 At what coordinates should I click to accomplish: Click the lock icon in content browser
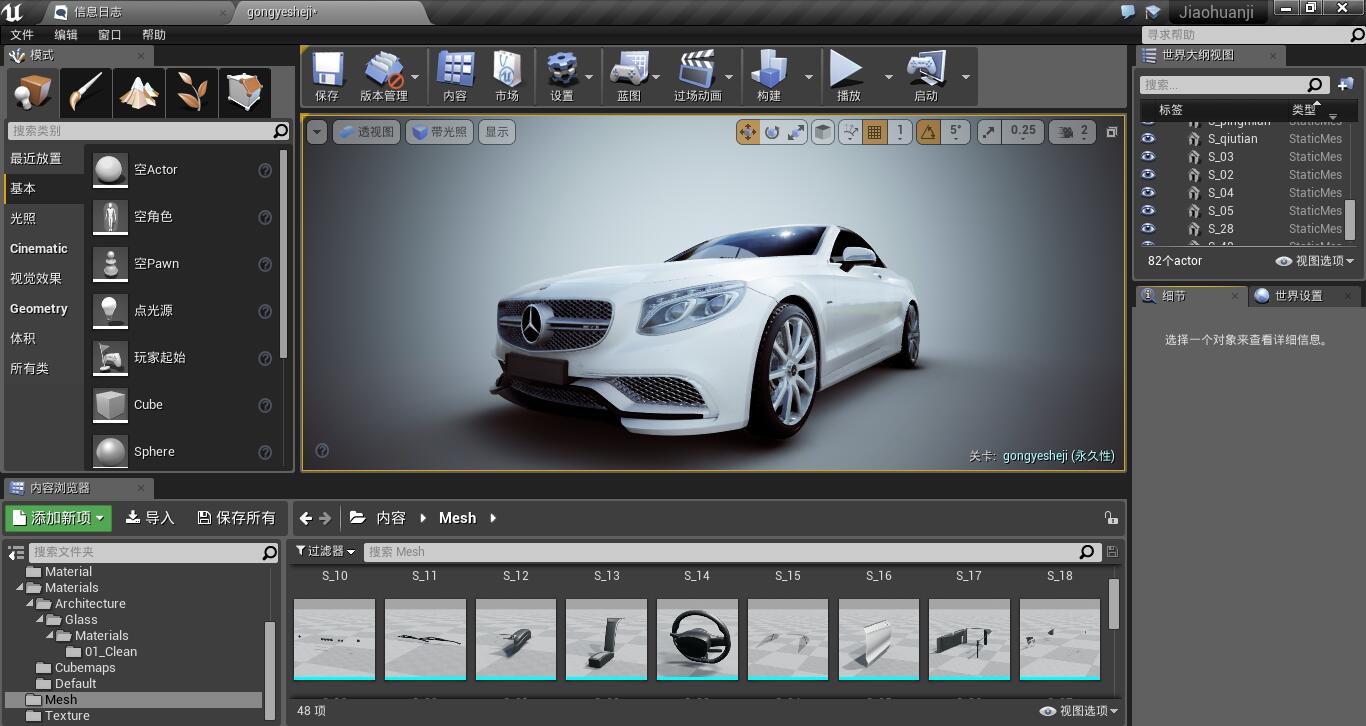point(1111,518)
